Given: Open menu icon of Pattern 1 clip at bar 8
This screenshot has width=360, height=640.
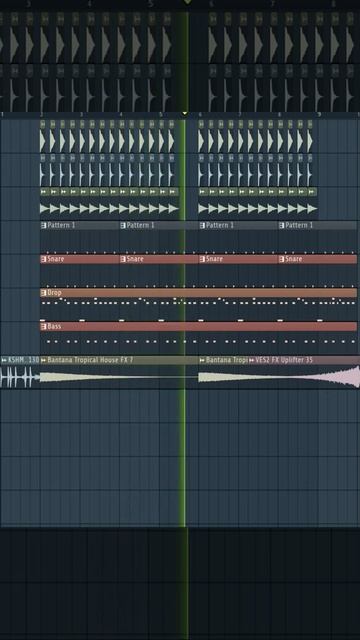Looking at the screenshot, I should click(x=281, y=225).
